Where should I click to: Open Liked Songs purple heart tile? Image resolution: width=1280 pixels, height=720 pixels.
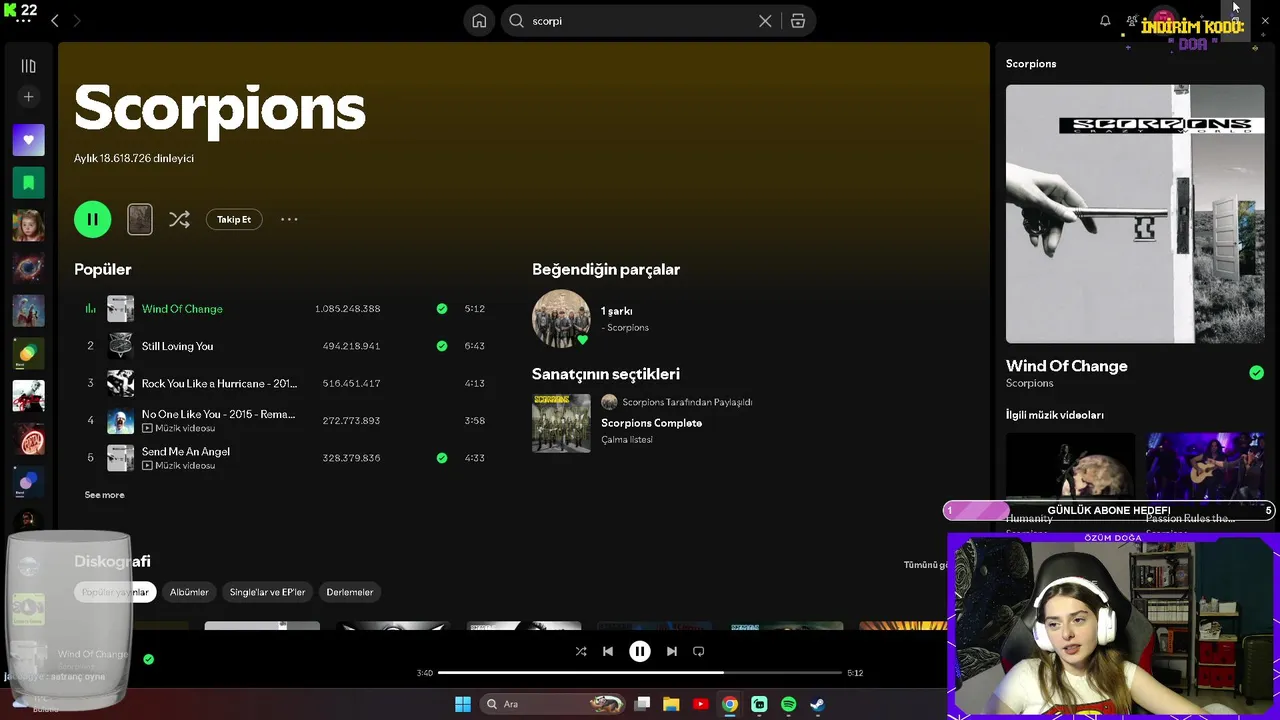coord(28,140)
